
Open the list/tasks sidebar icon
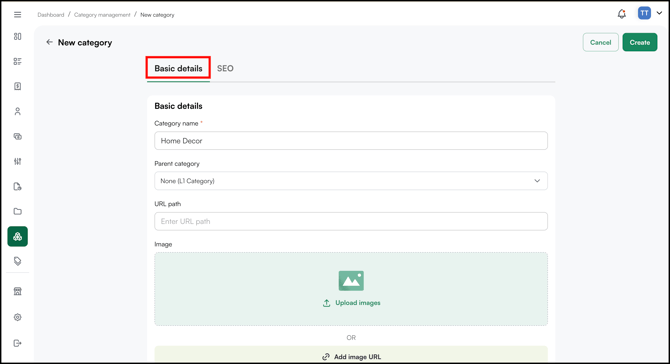coord(18,62)
